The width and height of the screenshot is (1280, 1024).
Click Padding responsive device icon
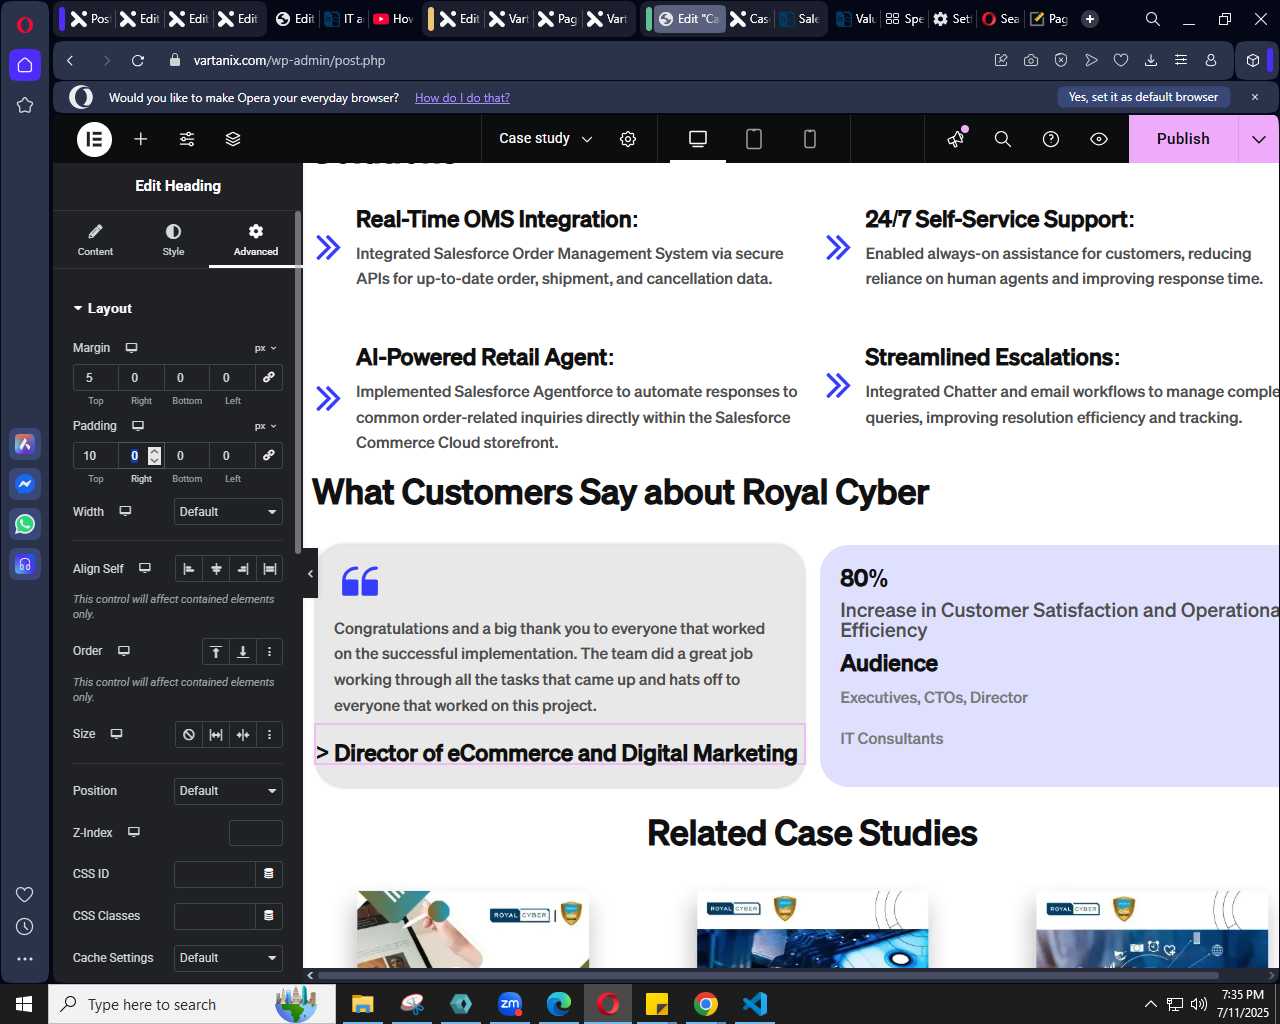[138, 426]
